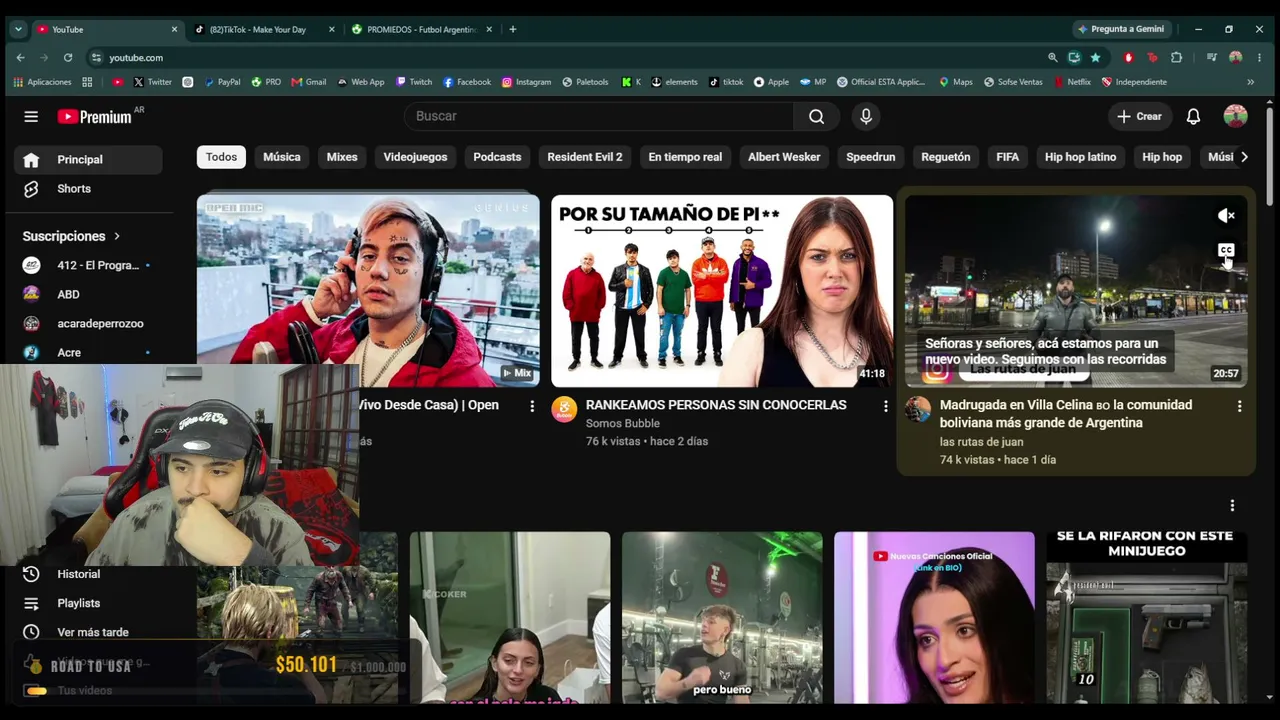This screenshot has width=1280, height=720.
Task: Open the ABD subscription channel
Action: click(x=88, y=294)
